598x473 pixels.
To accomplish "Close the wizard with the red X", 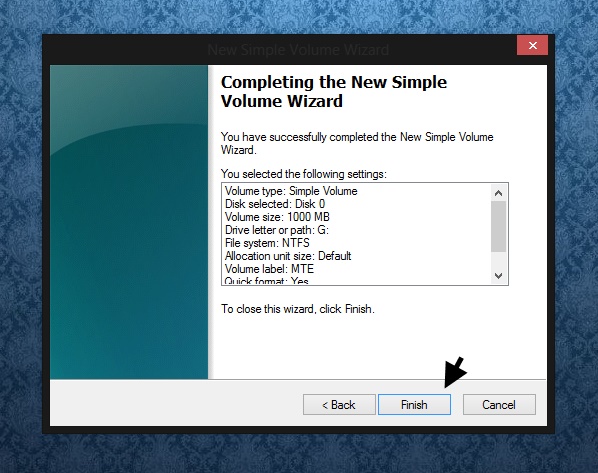I will tap(532, 45).
